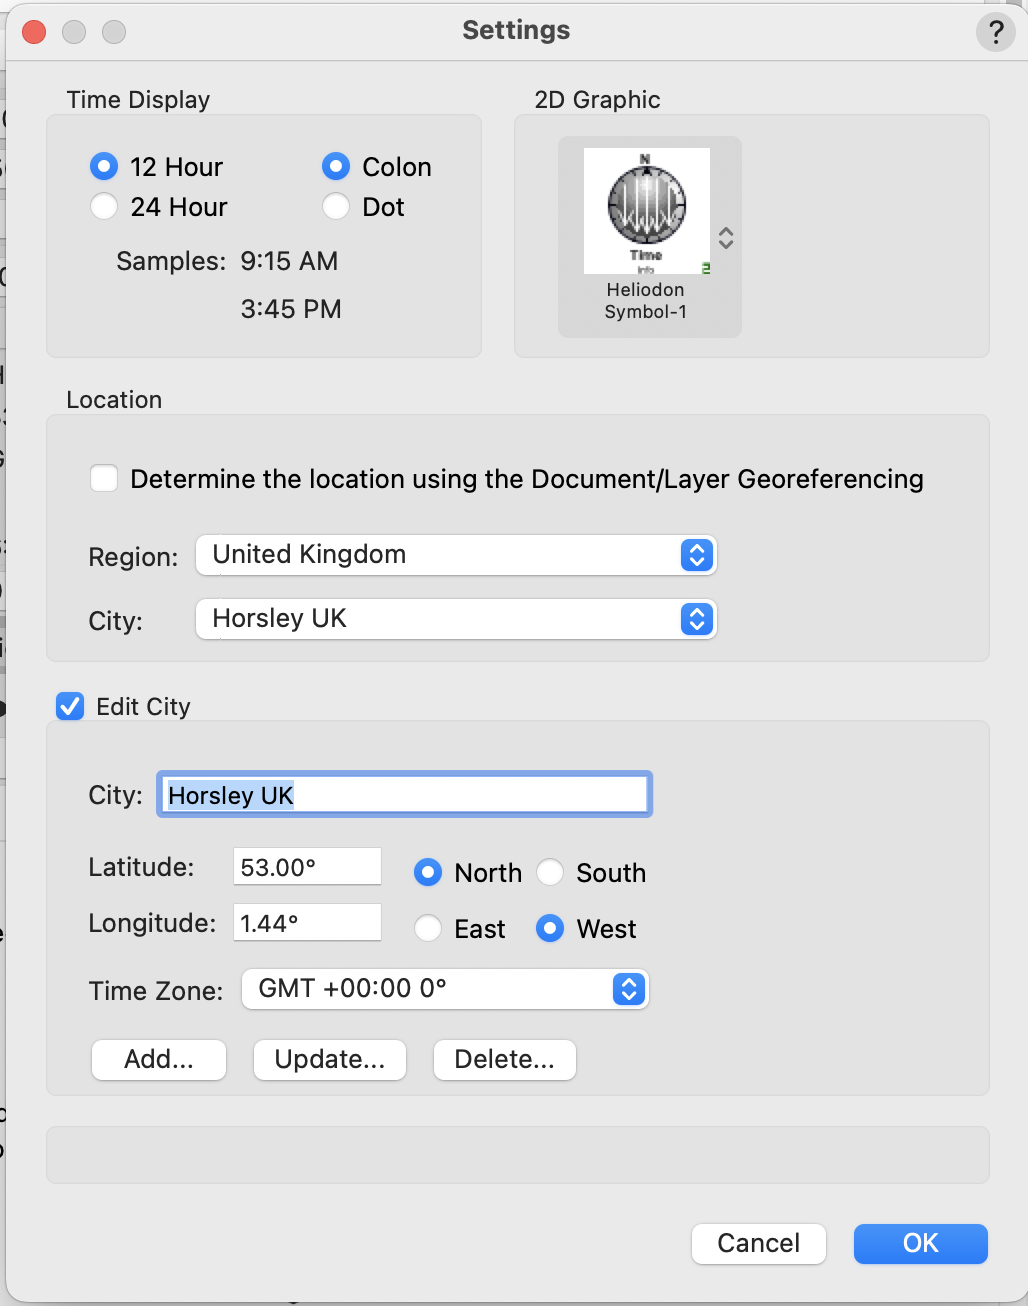Image resolution: width=1028 pixels, height=1306 pixels.
Task: Select South for latitude direction
Action: click(x=550, y=873)
